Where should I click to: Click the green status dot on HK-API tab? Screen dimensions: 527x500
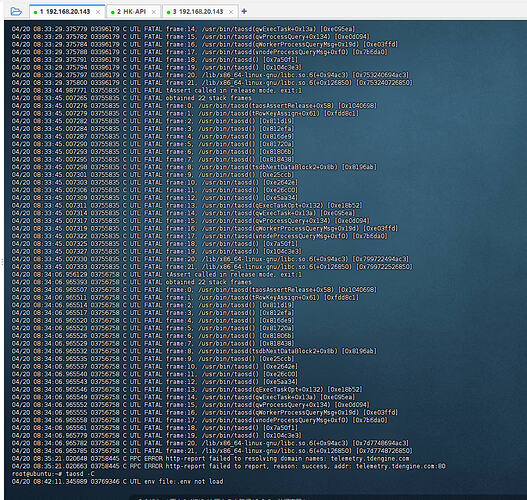113,12
